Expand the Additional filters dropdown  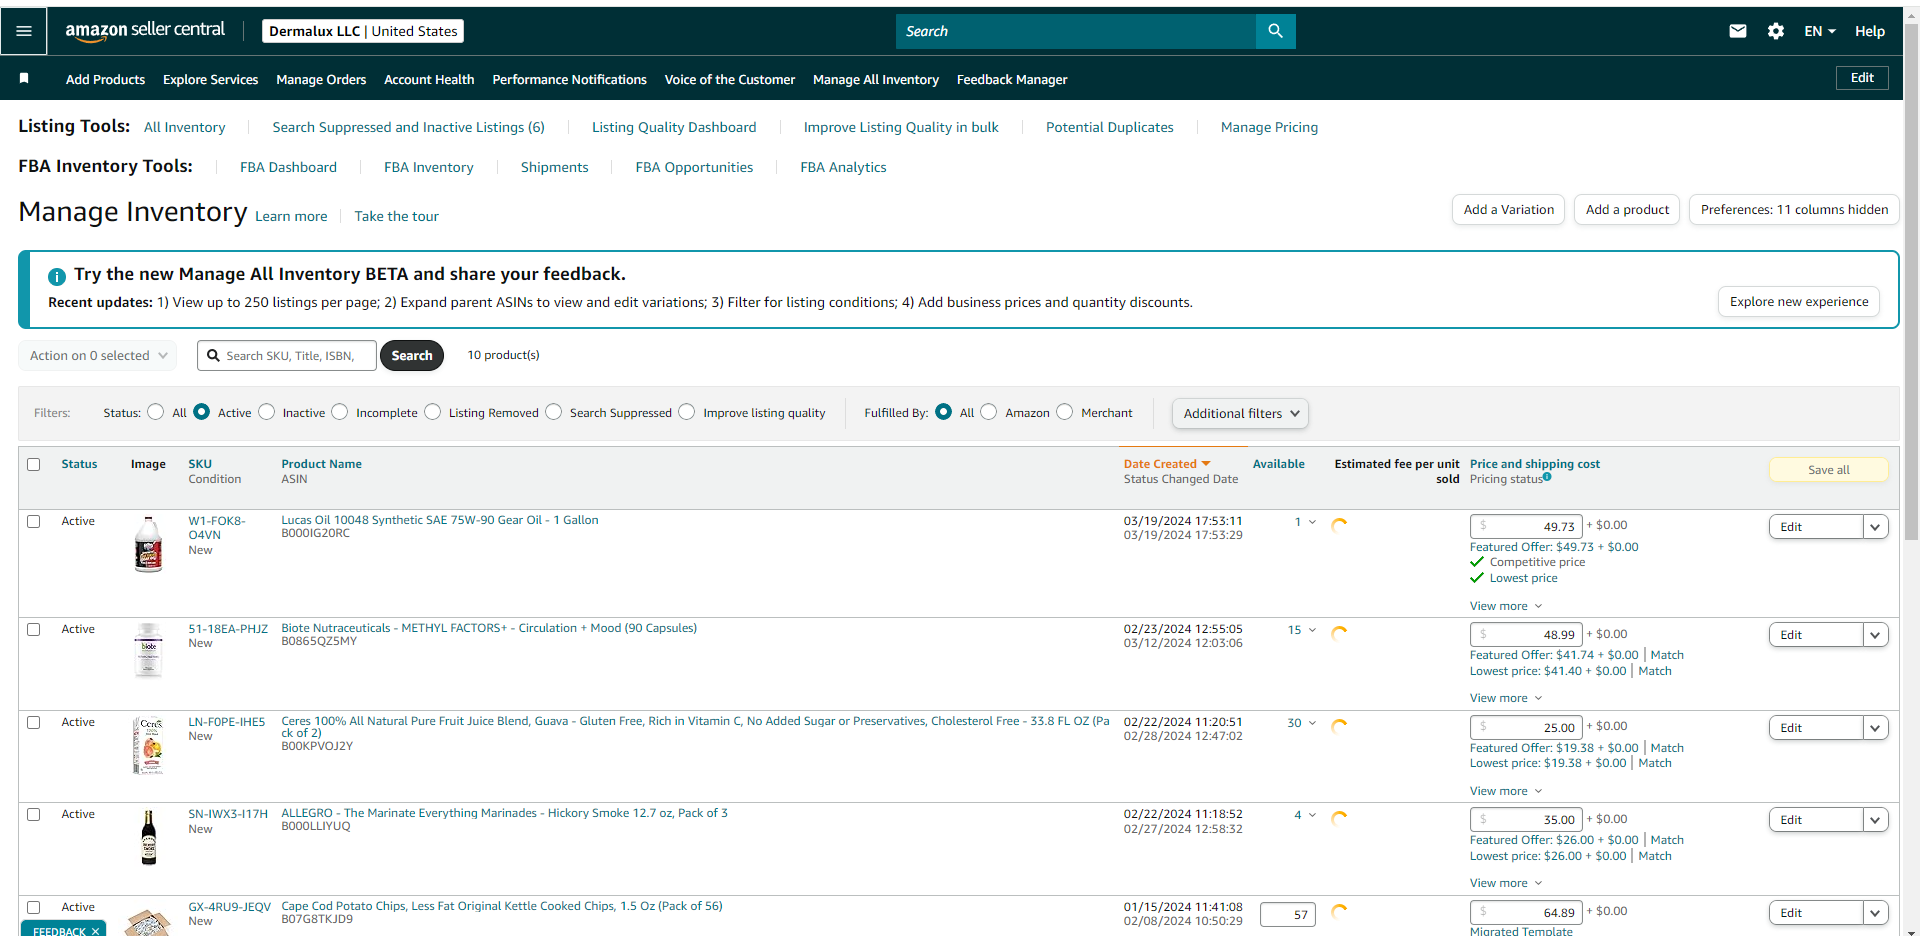pyautogui.click(x=1240, y=413)
